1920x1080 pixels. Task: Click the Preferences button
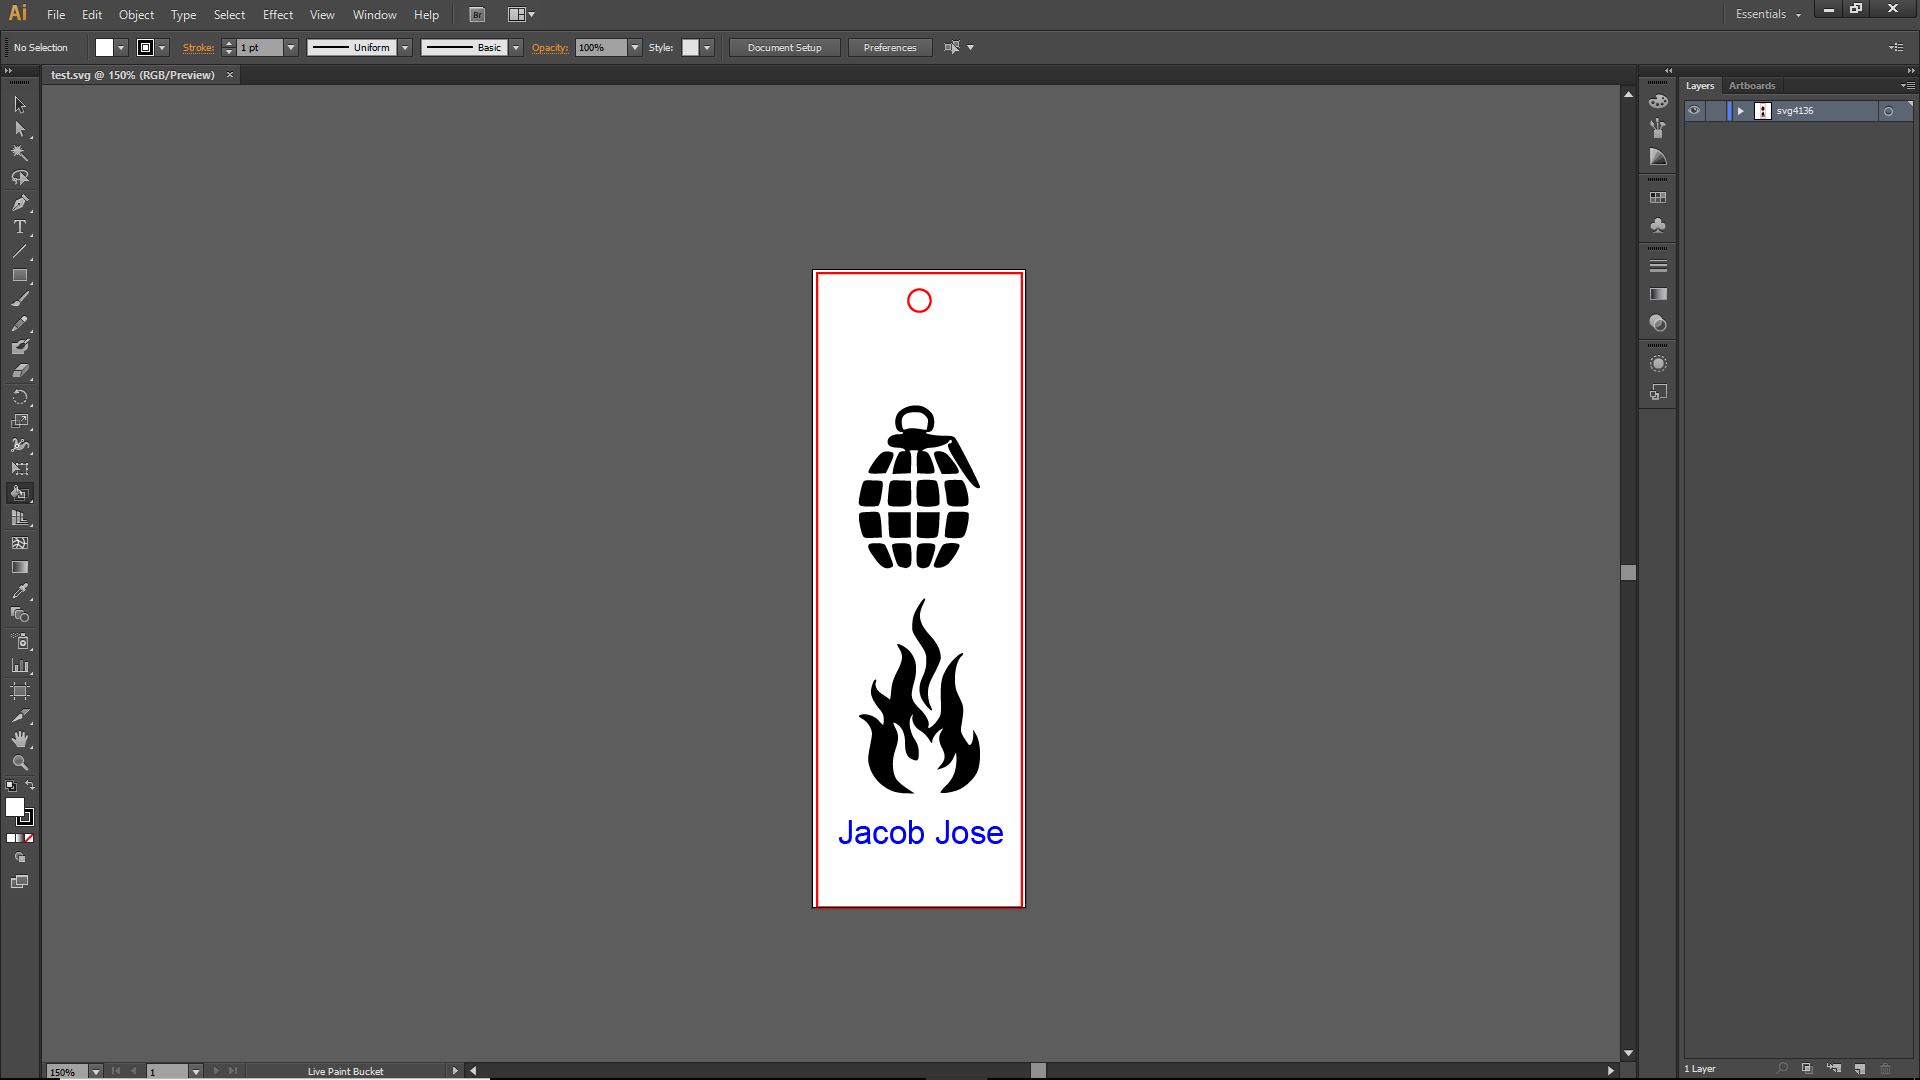coord(889,48)
